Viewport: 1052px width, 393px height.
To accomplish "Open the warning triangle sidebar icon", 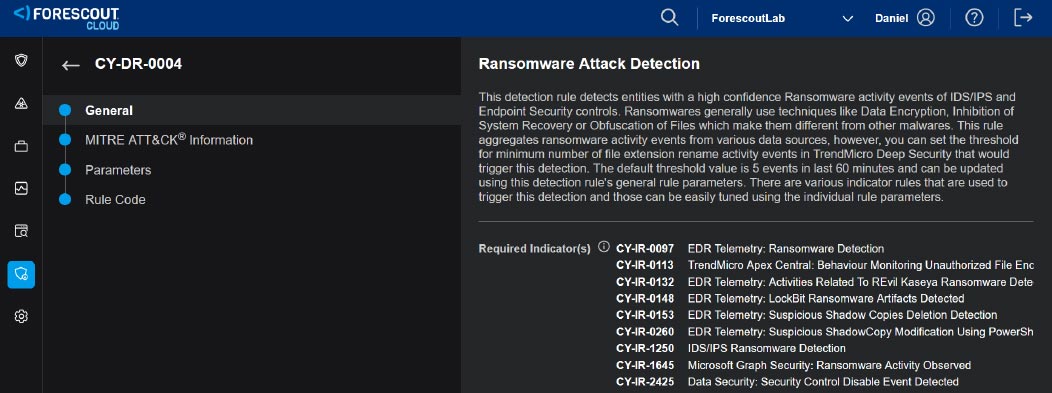I will point(21,103).
